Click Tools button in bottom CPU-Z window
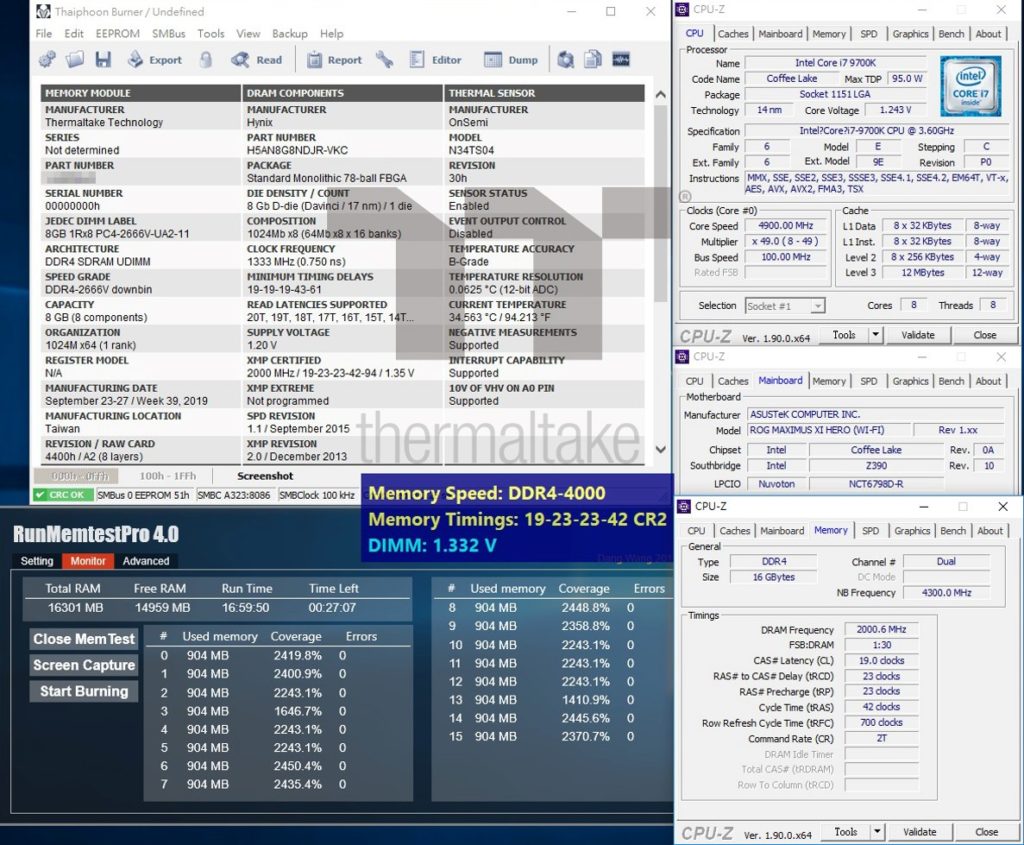This screenshot has height=845, width=1024. [846, 832]
